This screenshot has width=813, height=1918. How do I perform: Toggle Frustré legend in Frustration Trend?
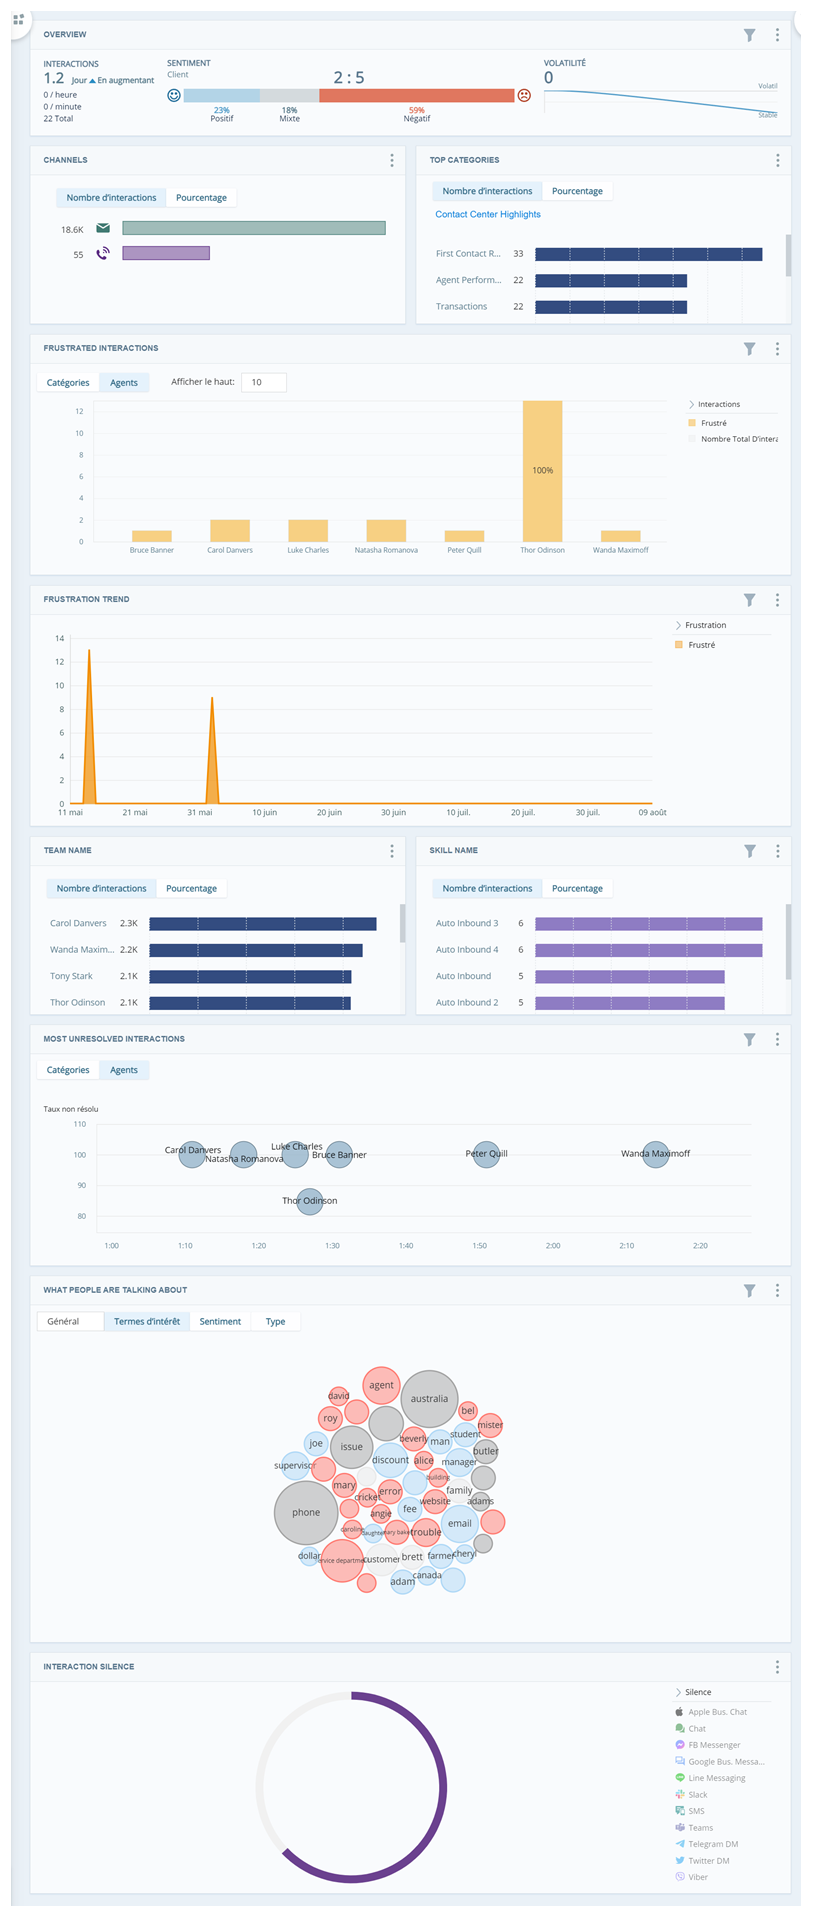[x=695, y=645]
